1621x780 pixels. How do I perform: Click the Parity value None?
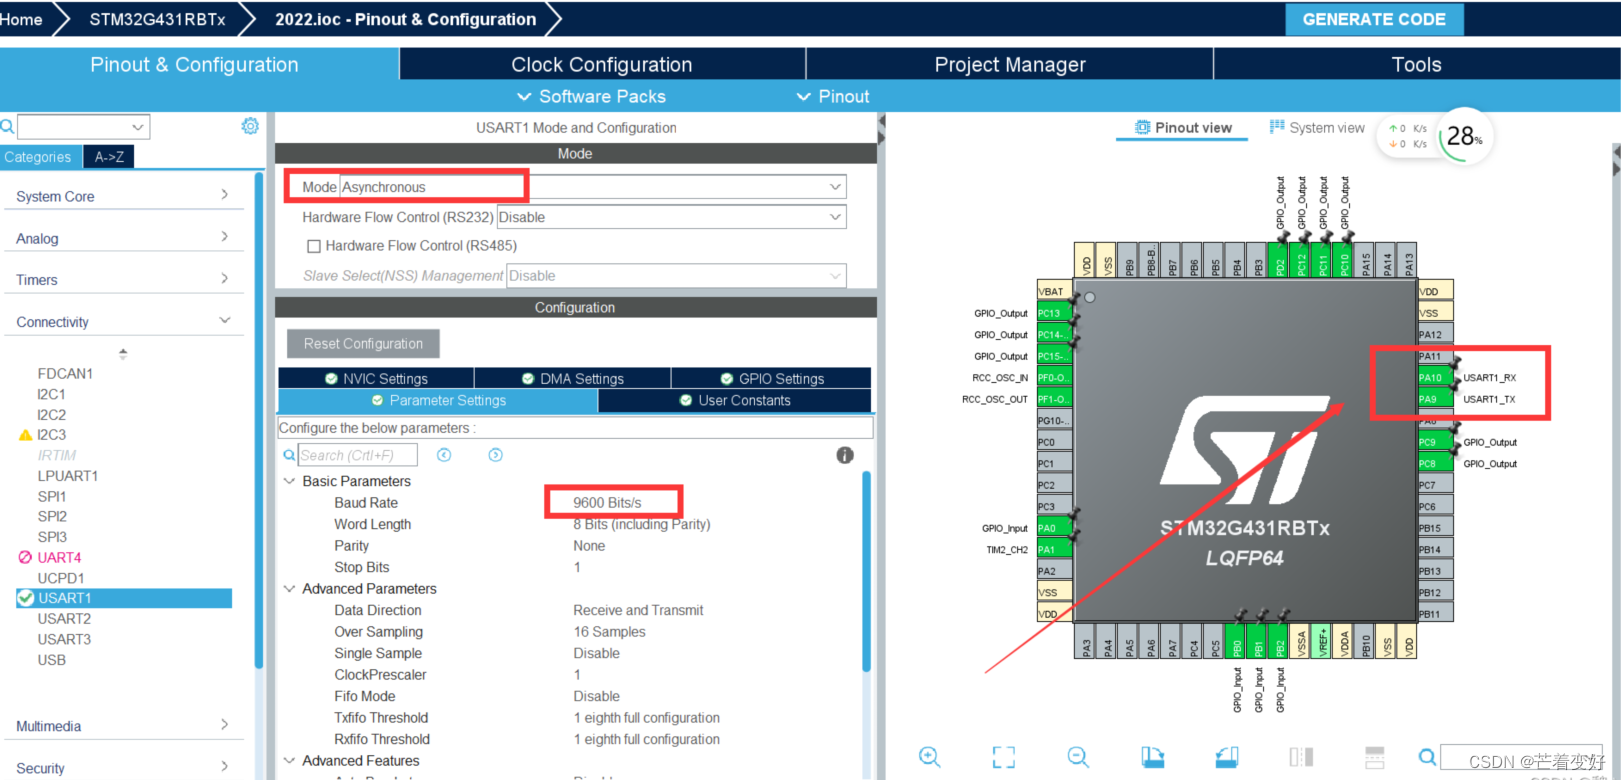click(x=589, y=546)
